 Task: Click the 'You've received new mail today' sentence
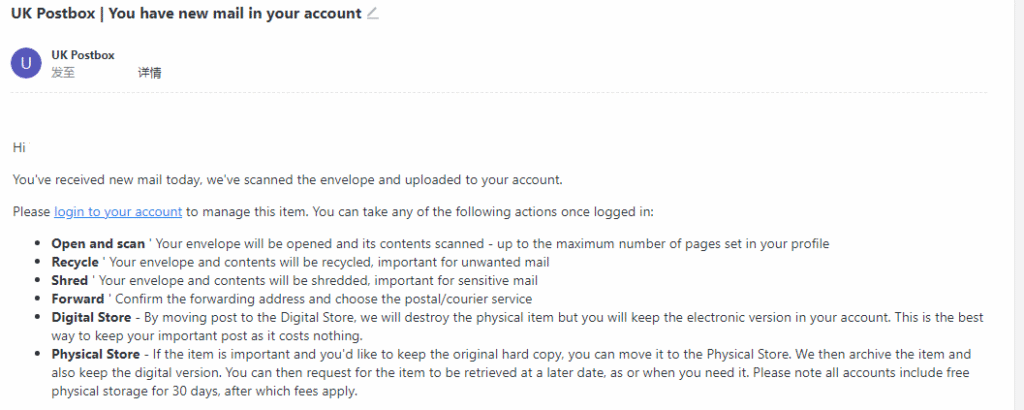click(287, 180)
